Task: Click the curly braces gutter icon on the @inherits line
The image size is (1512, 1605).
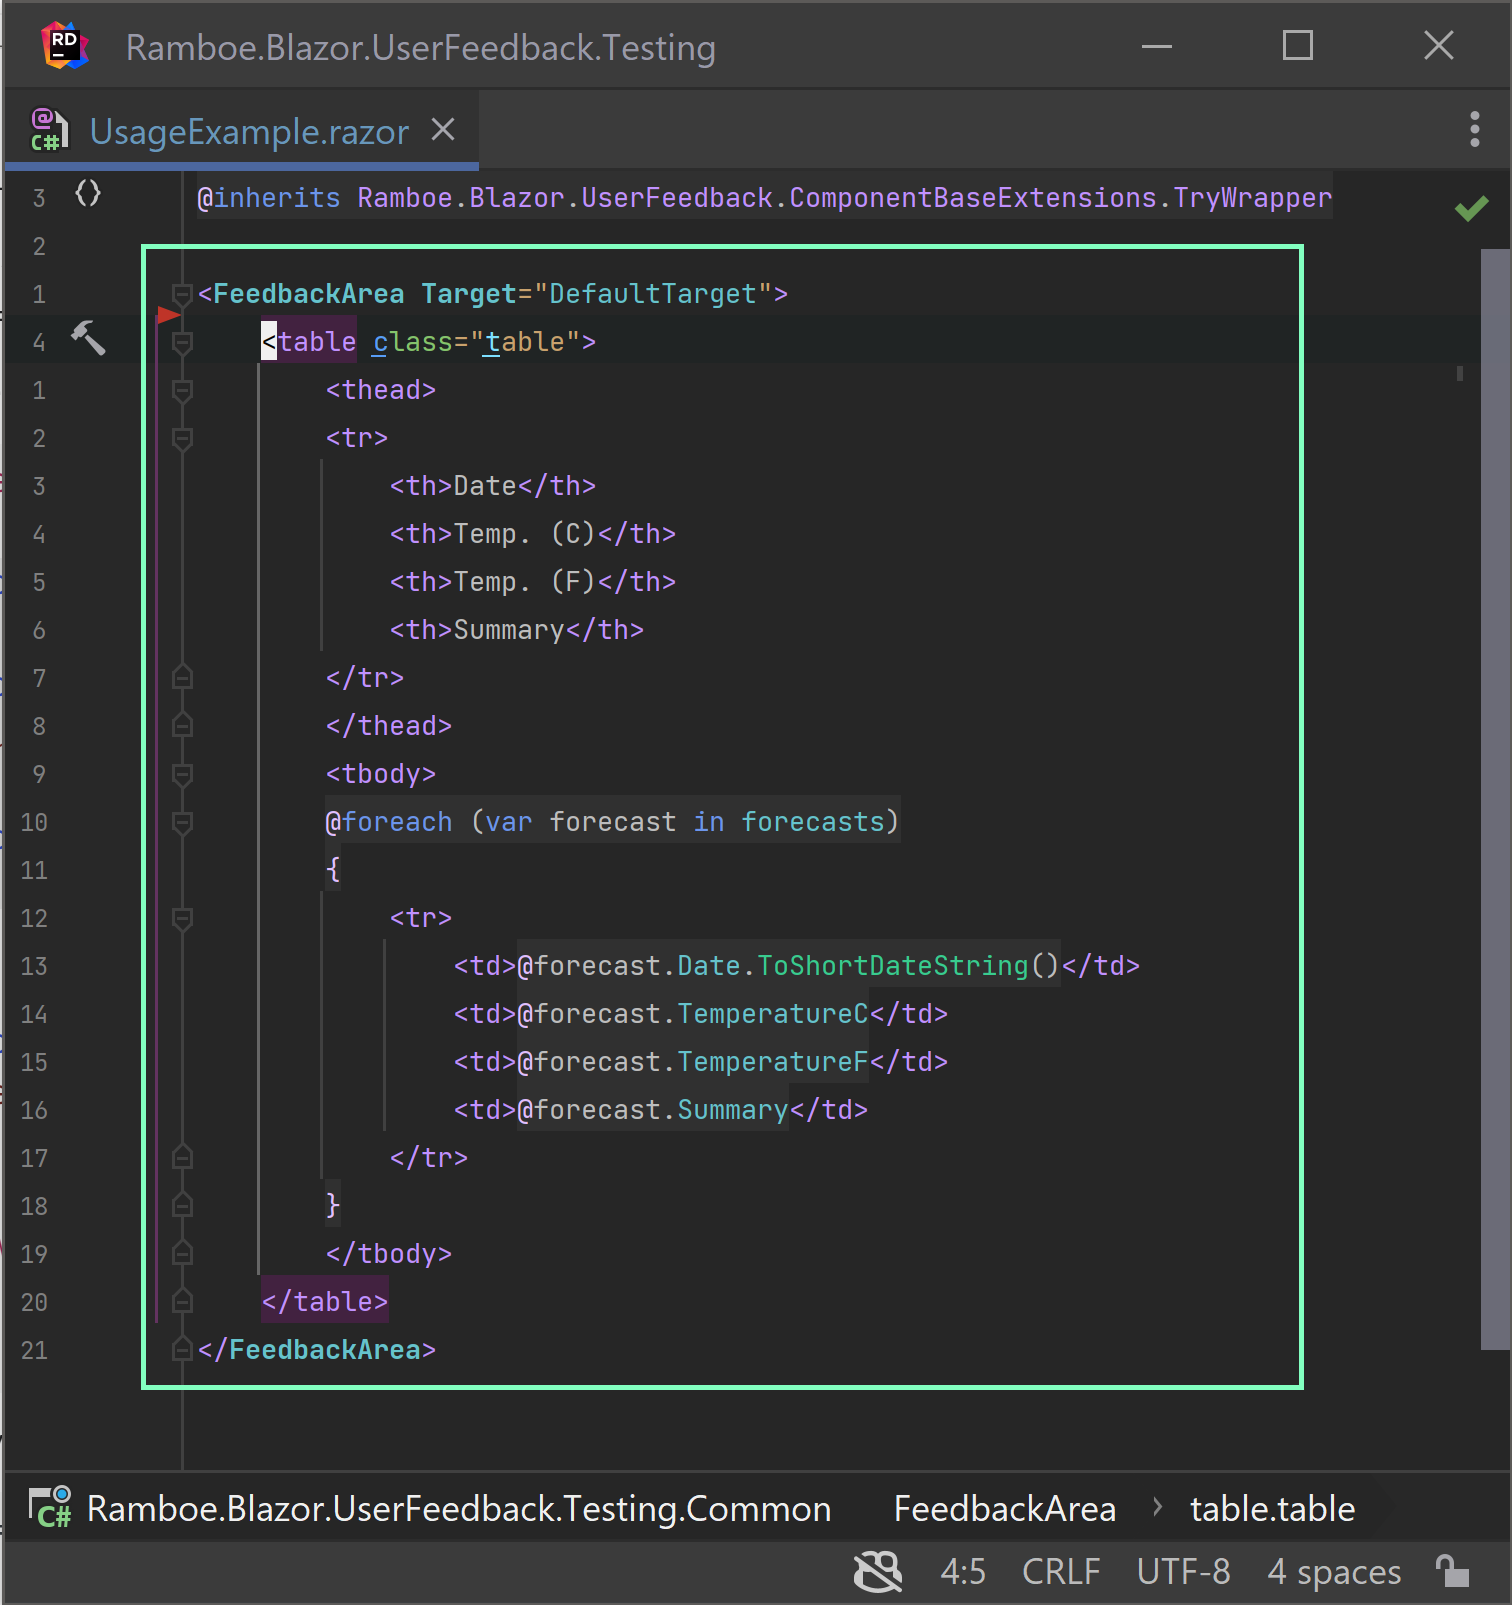Action: (88, 194)
